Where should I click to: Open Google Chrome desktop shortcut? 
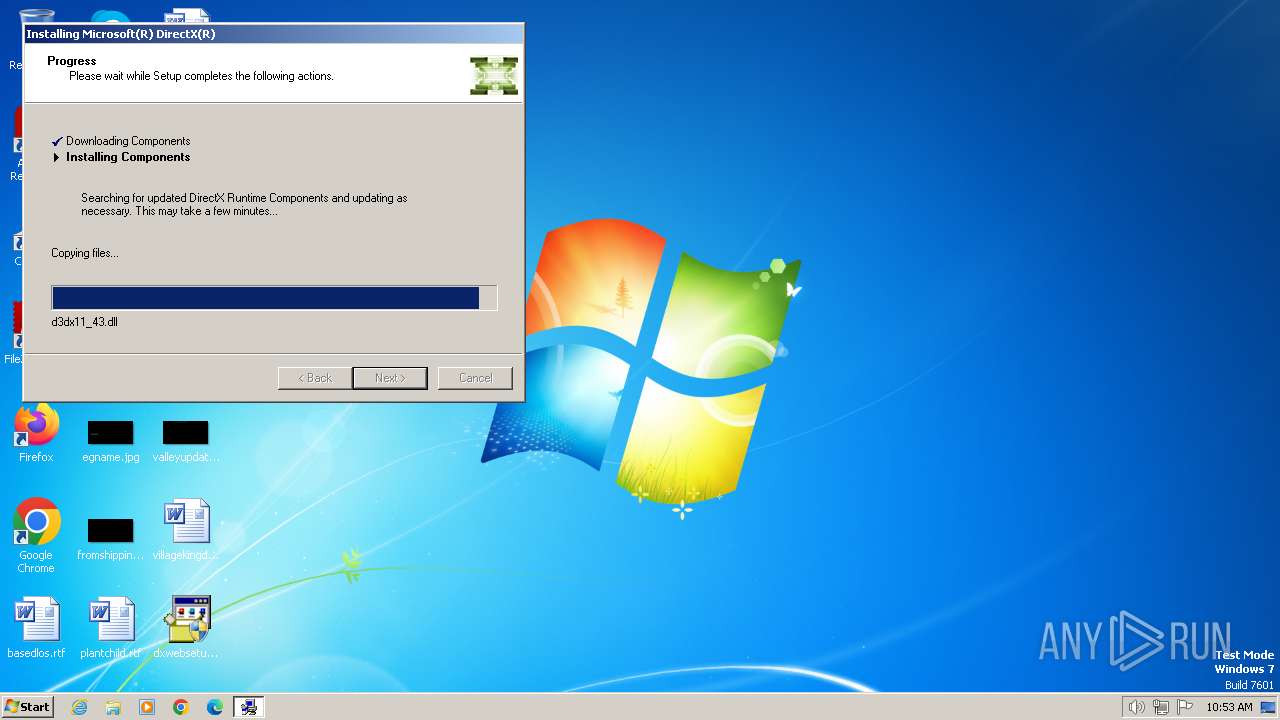36,537
